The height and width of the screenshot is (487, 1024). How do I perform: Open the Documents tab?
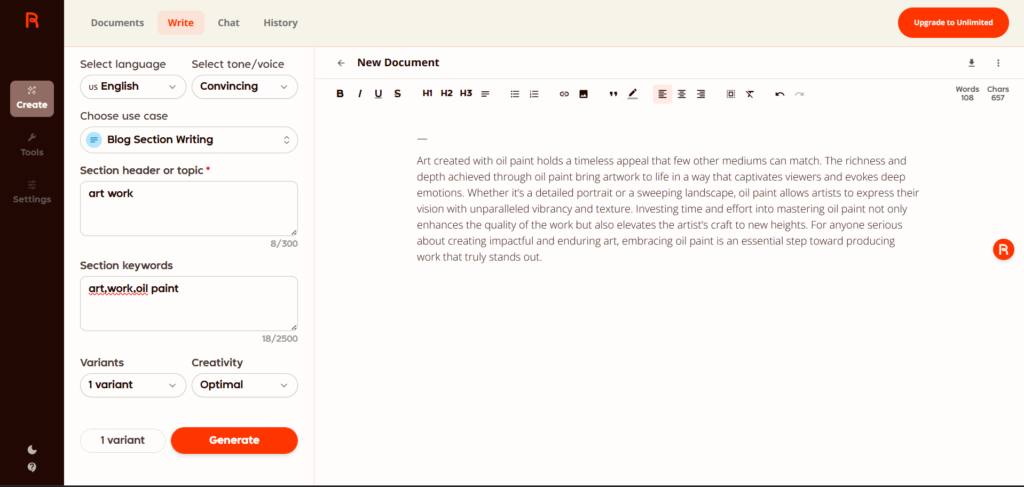(x=118, y=23)
